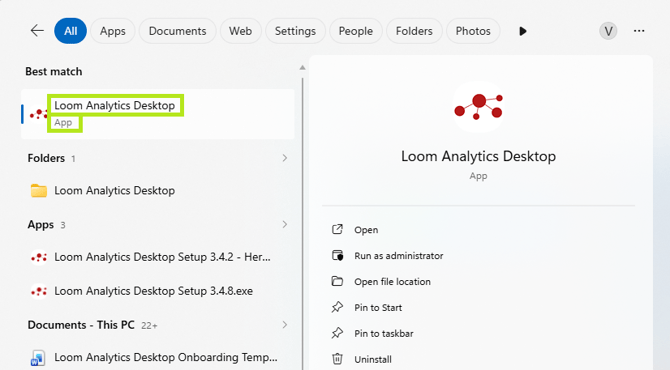Click the Word document icon
Screen dimensions: 670x370
(x=38, y=358)
